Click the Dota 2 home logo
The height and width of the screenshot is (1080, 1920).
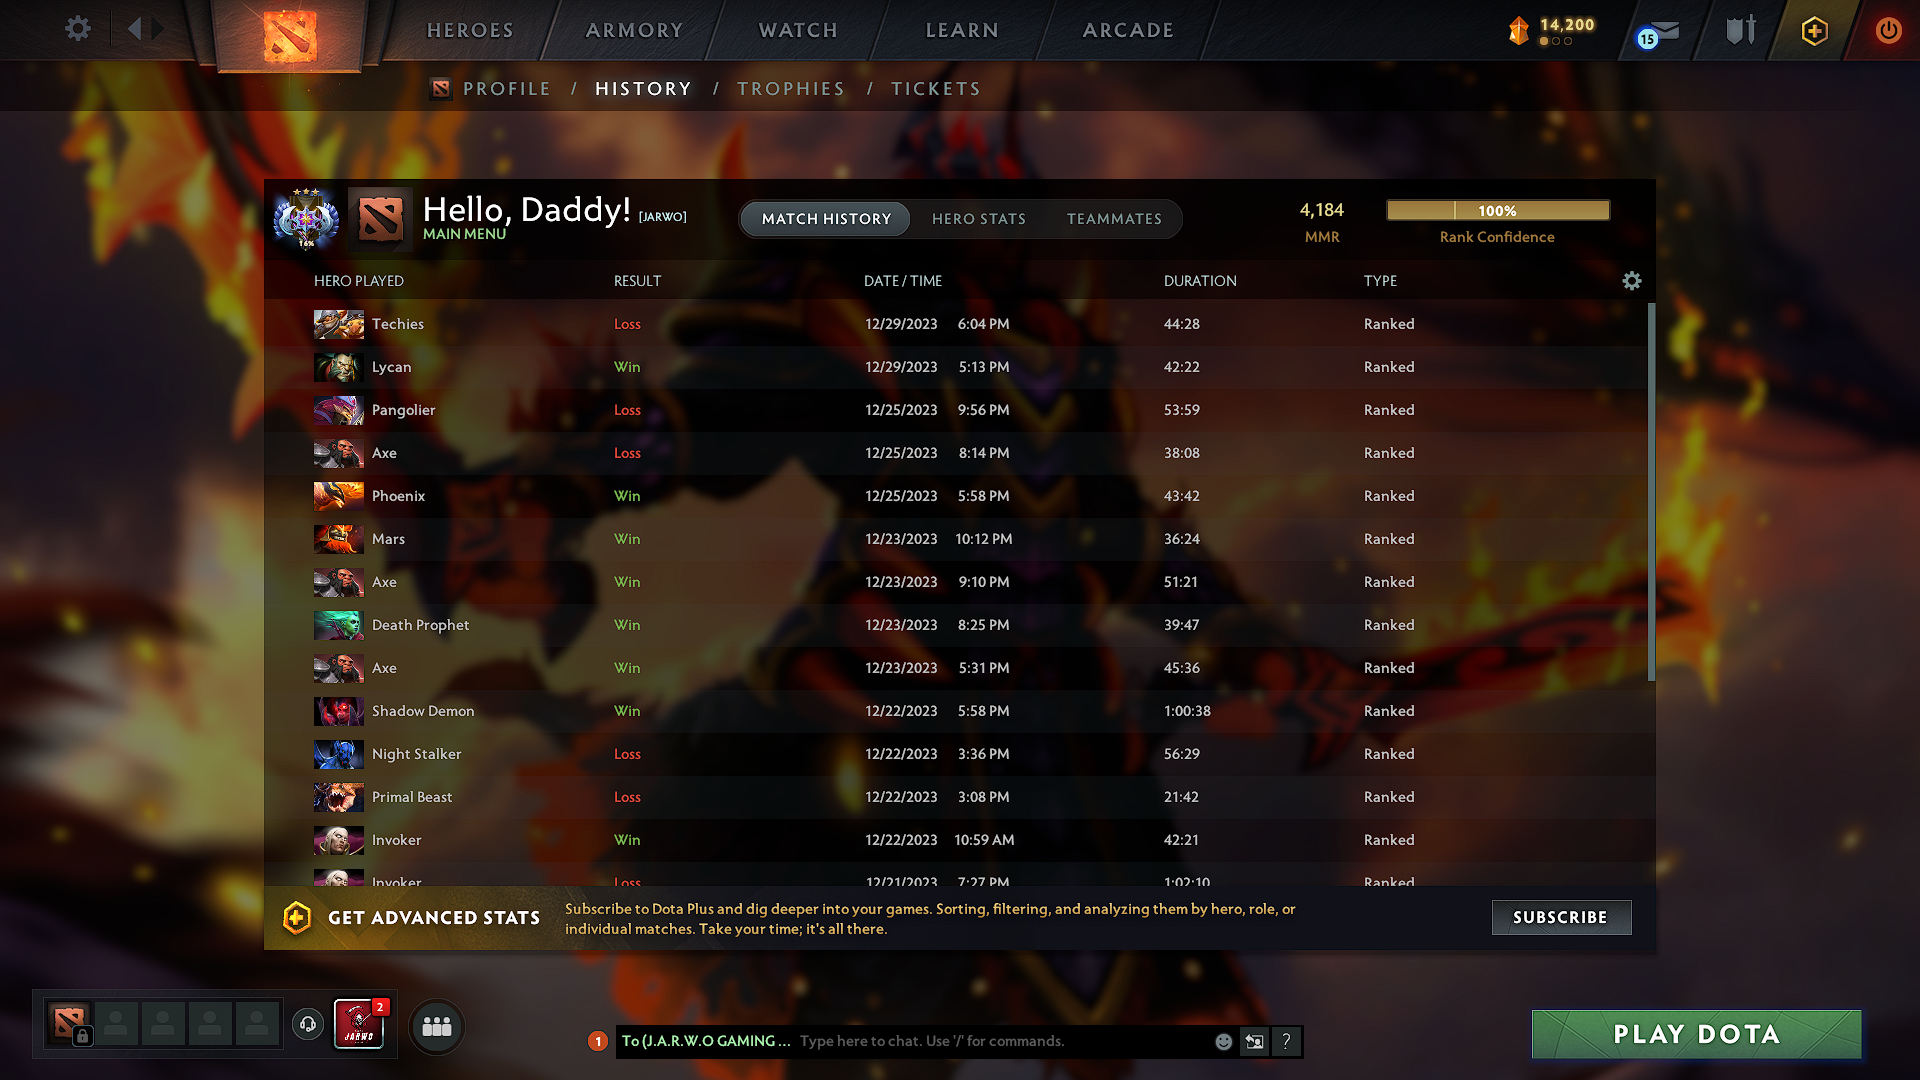pos(290,36)
